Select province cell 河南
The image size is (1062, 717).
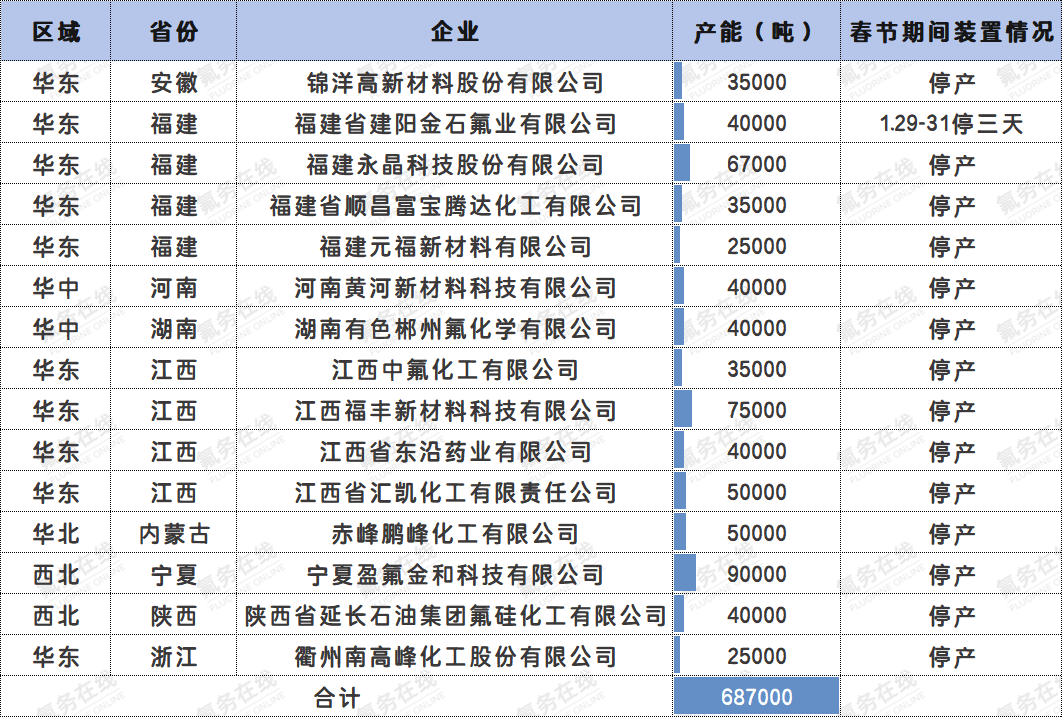[x=174, y=288]
